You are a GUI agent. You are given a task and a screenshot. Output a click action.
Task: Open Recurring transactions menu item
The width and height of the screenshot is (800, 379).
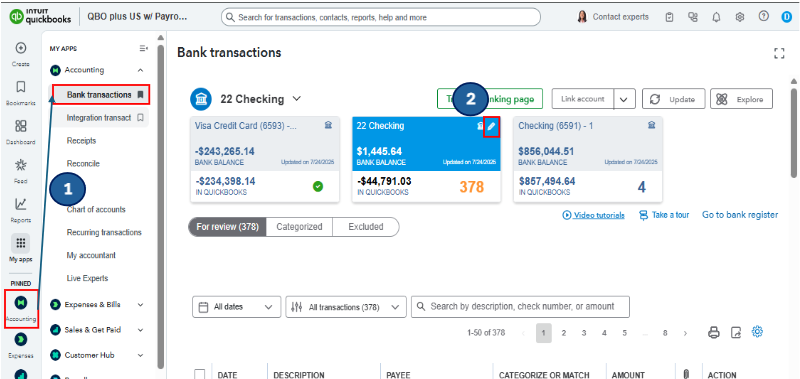(x=104, y=233)
